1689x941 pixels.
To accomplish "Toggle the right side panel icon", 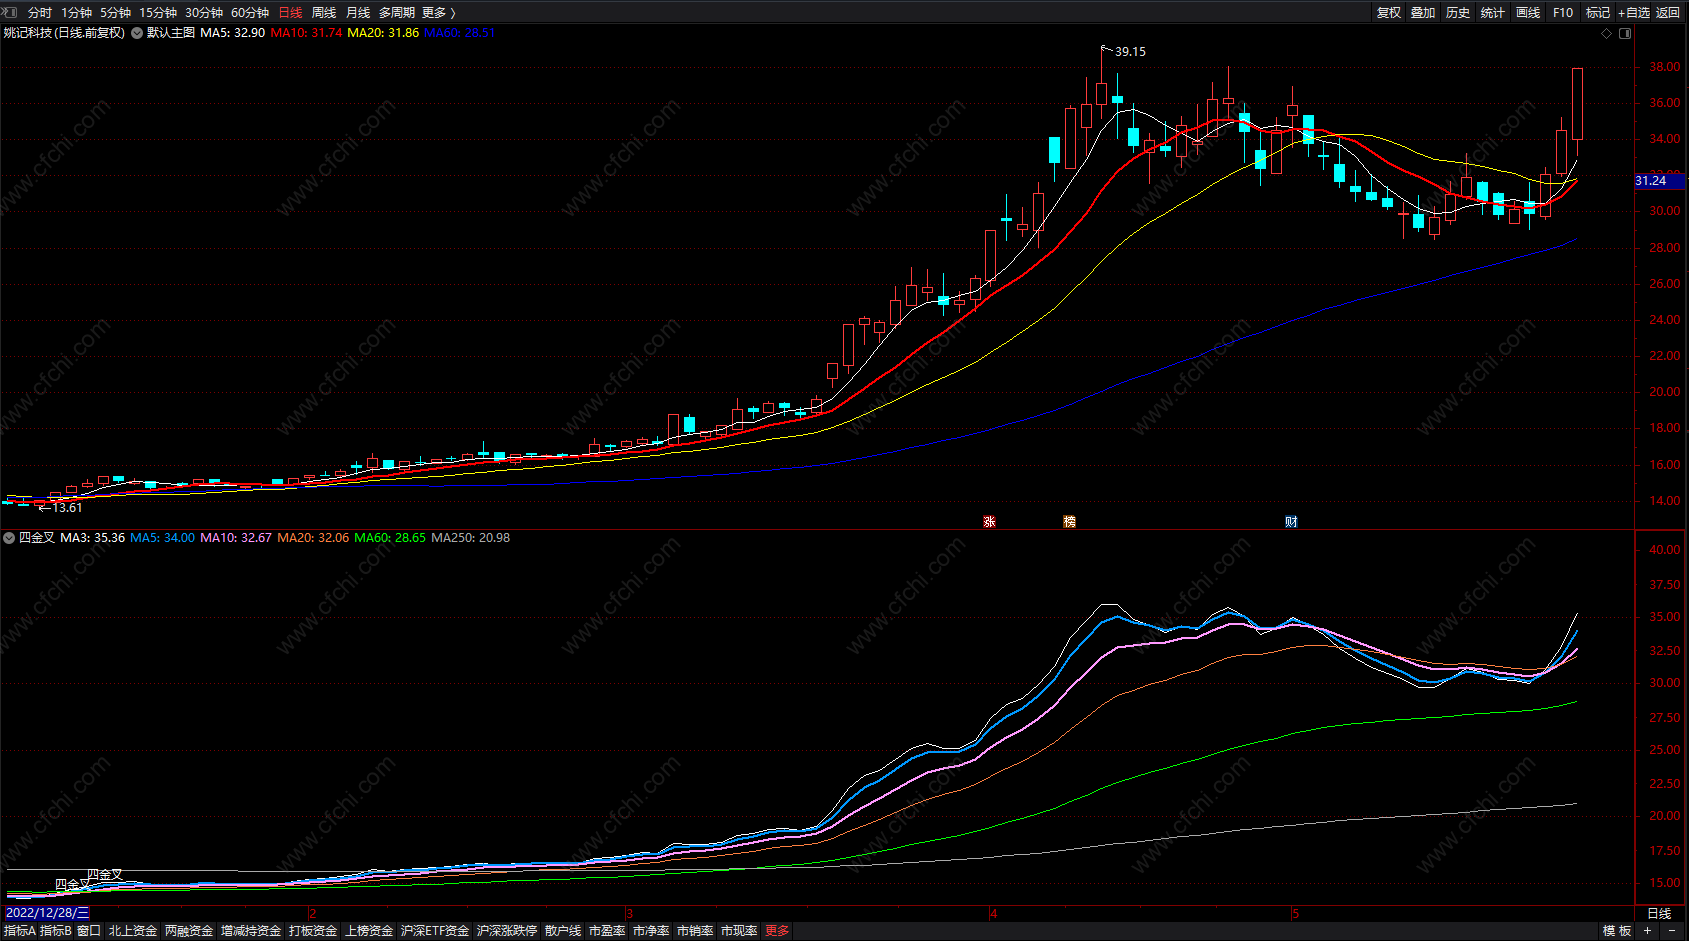I will pos(1625,33).
